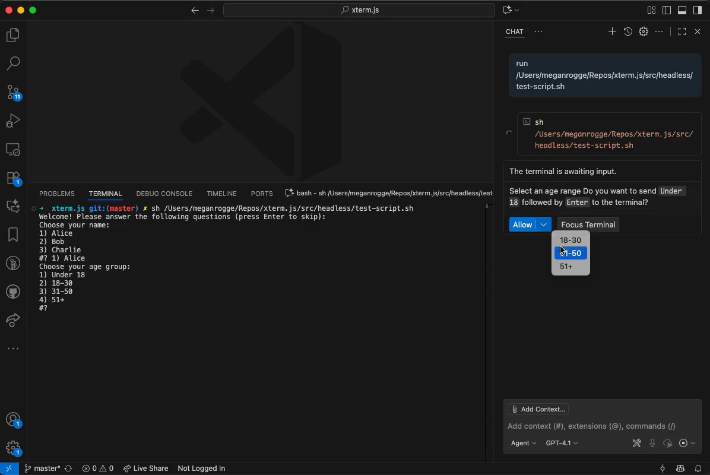Image resolution: width=710 pixels, height=475 pixels.
Task: Click the '3) Charlie' line in terminal
Action: (60, 249)
